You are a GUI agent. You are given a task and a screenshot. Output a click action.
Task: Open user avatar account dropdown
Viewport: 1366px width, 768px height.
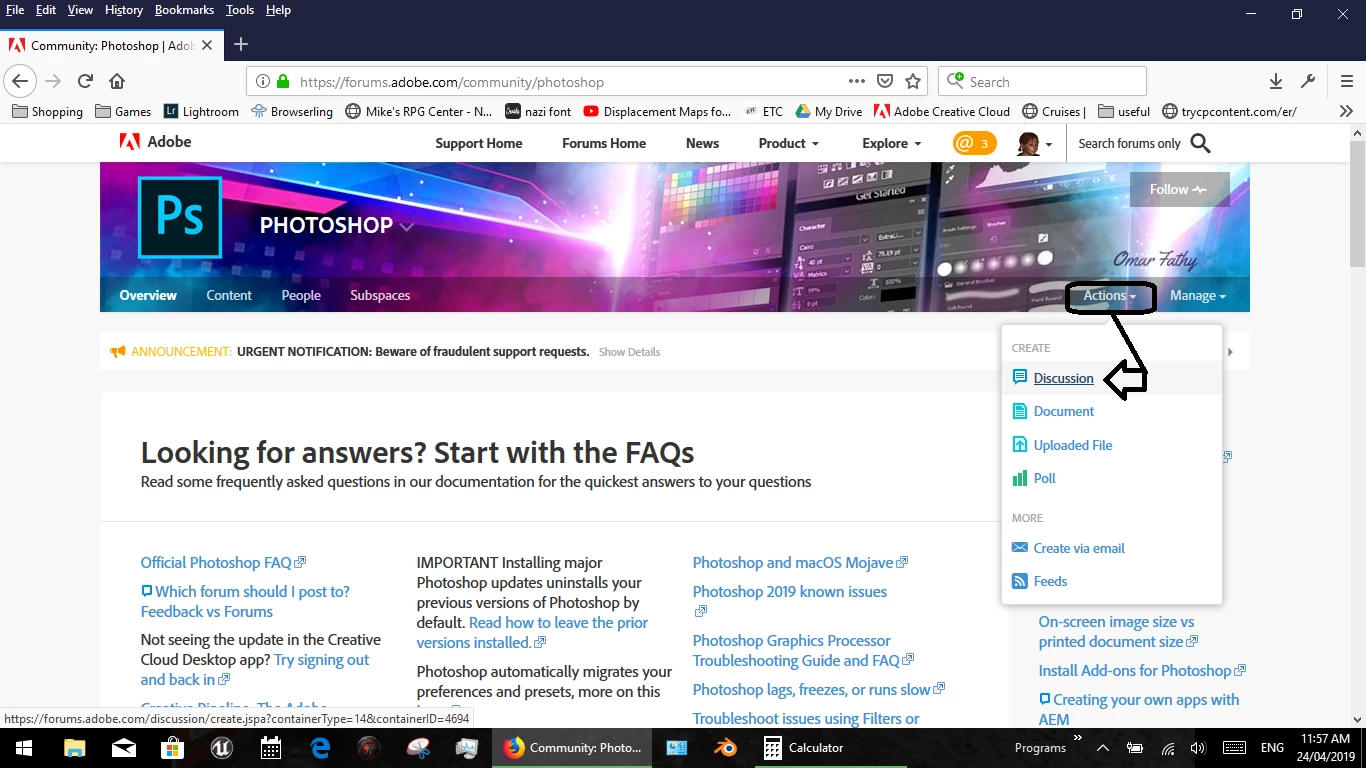point(1034,143)
